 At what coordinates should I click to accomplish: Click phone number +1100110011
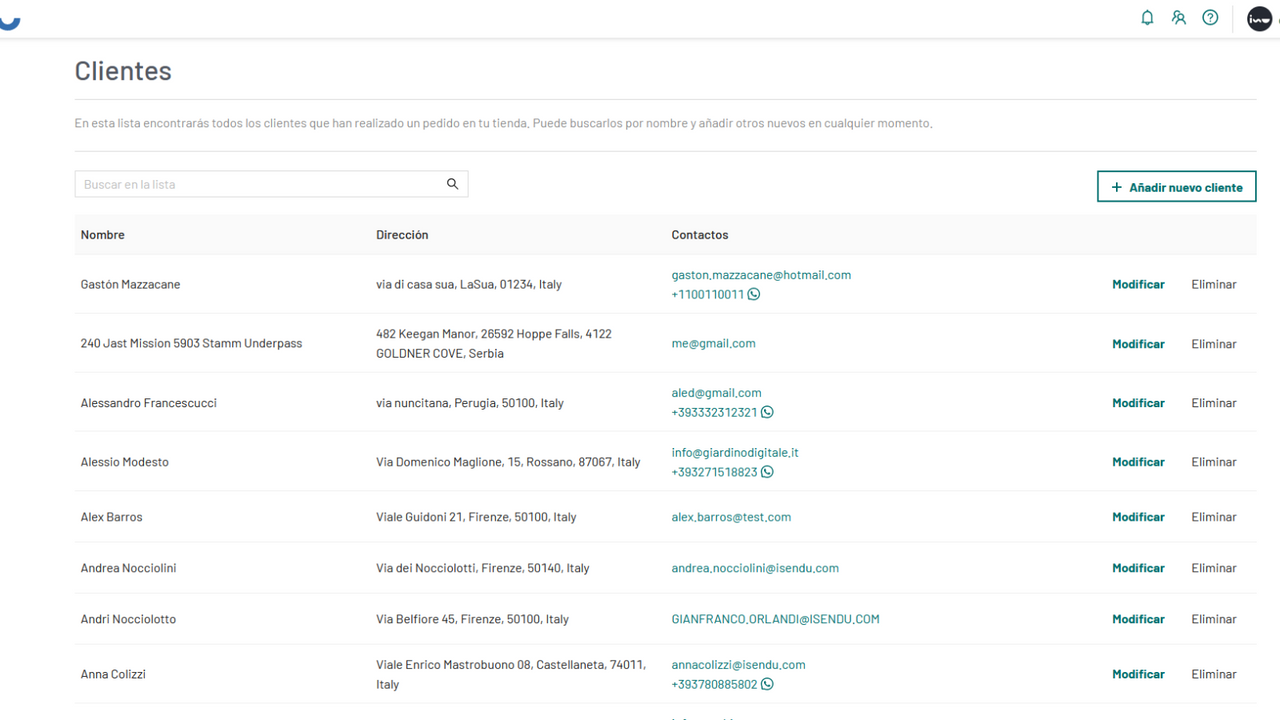pyautogui.click(x=708, y=294)
